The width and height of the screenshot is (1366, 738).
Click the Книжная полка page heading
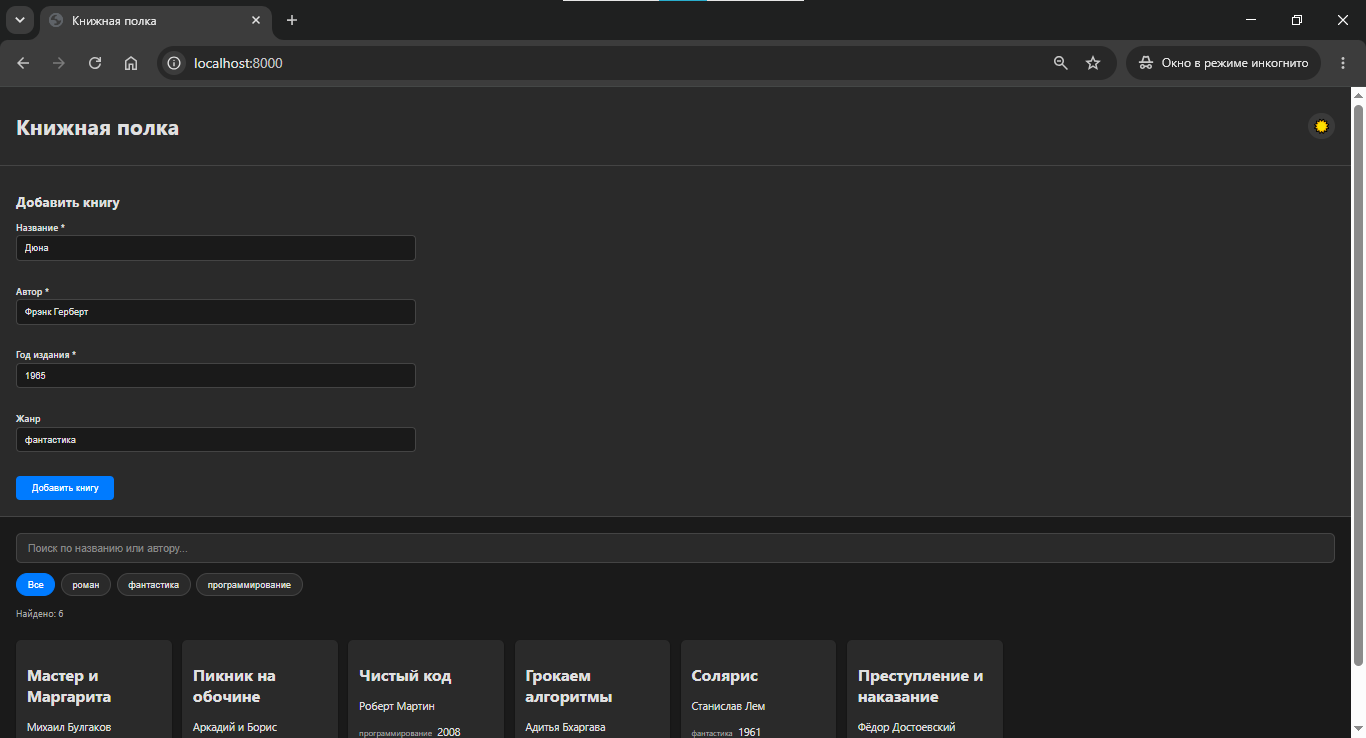pos(98,127)
